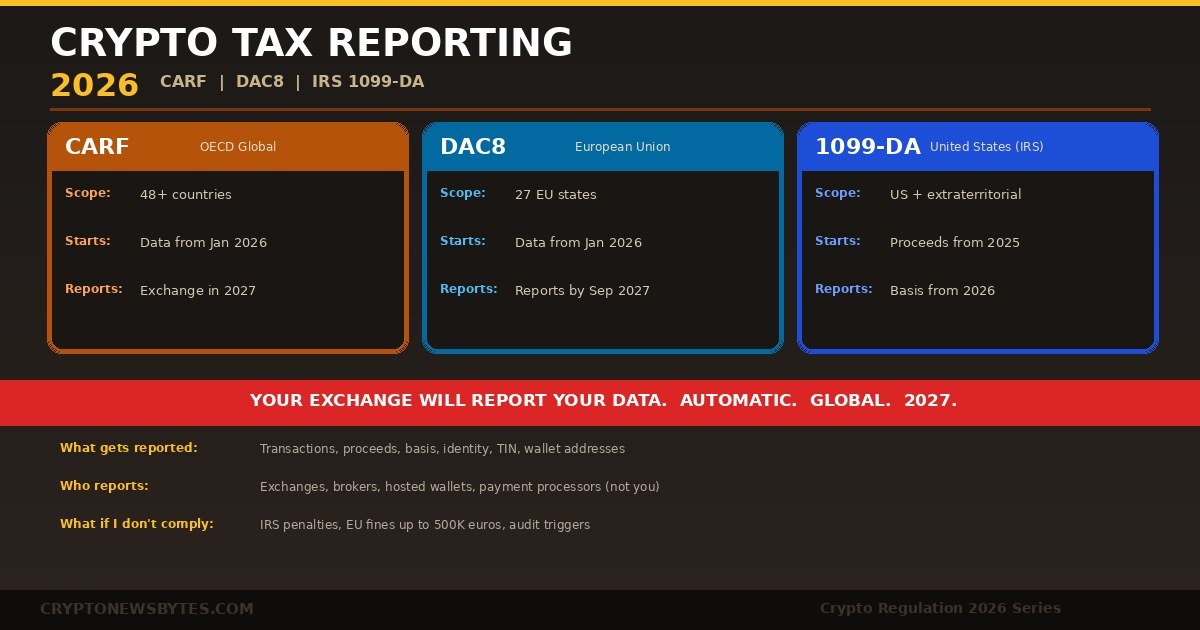Open the CRYPTONEWSBYTES.COM footer link

point(147,608)
